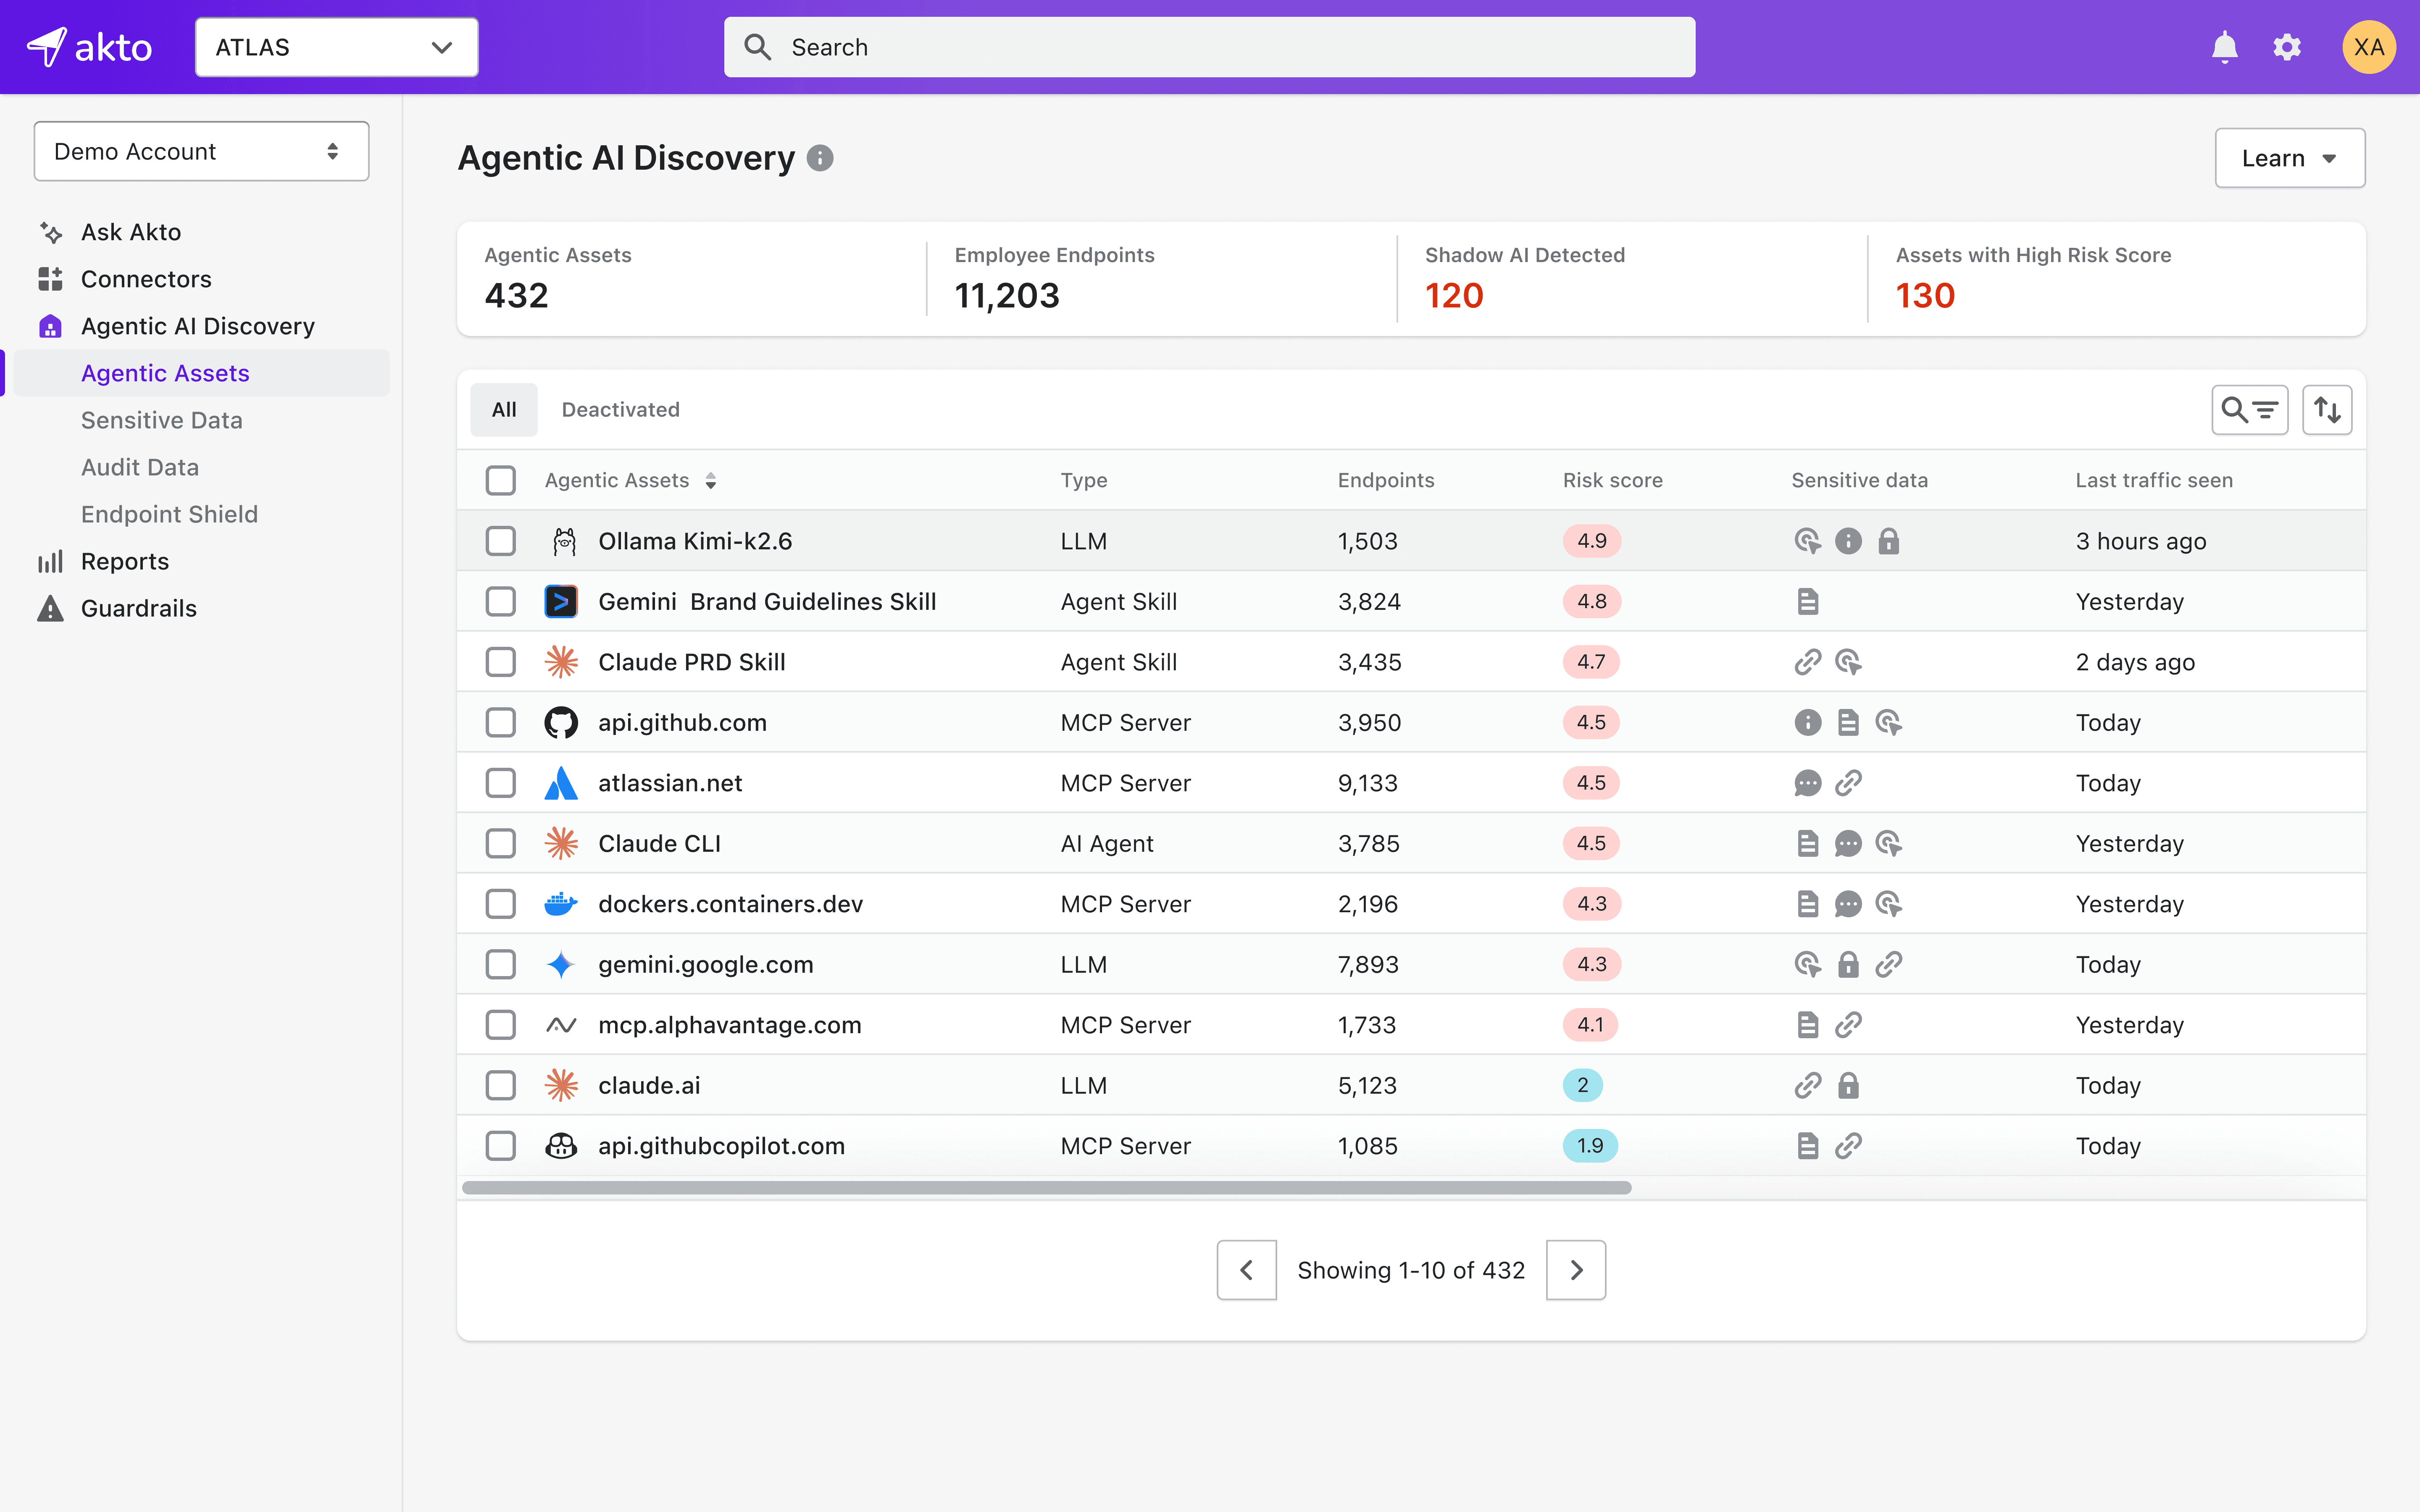2420x1512 pixels.
Task: Go to previous page of results
Action: [1246, 1270]
